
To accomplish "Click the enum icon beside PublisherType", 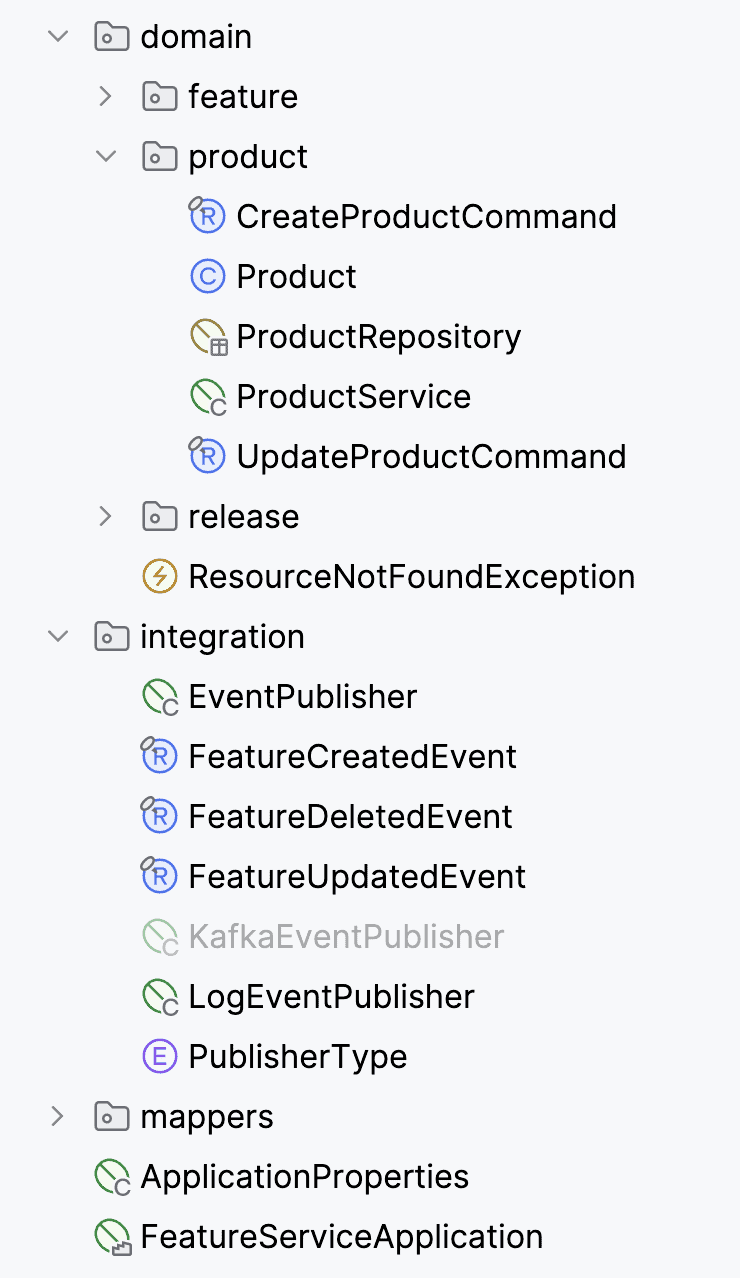I will tap(160, 1056).
